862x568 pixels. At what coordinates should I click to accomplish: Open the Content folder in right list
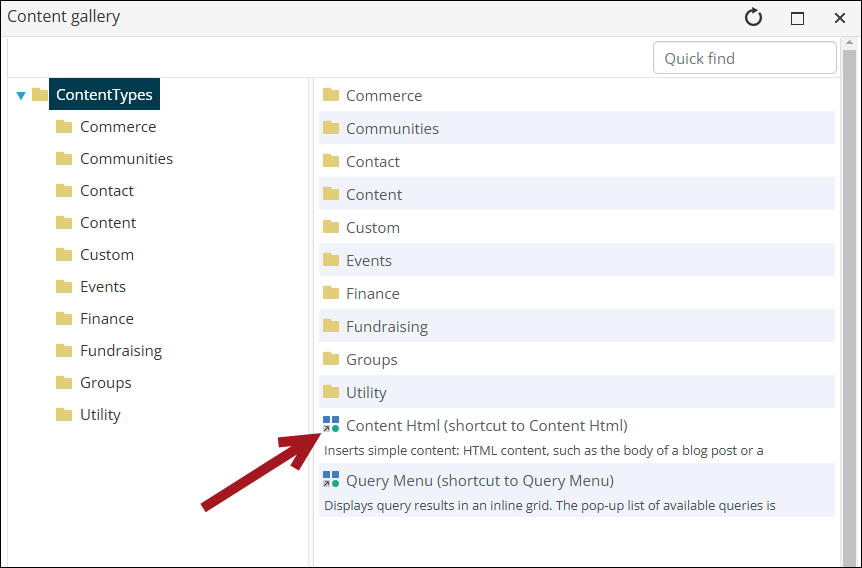[374, 194]
